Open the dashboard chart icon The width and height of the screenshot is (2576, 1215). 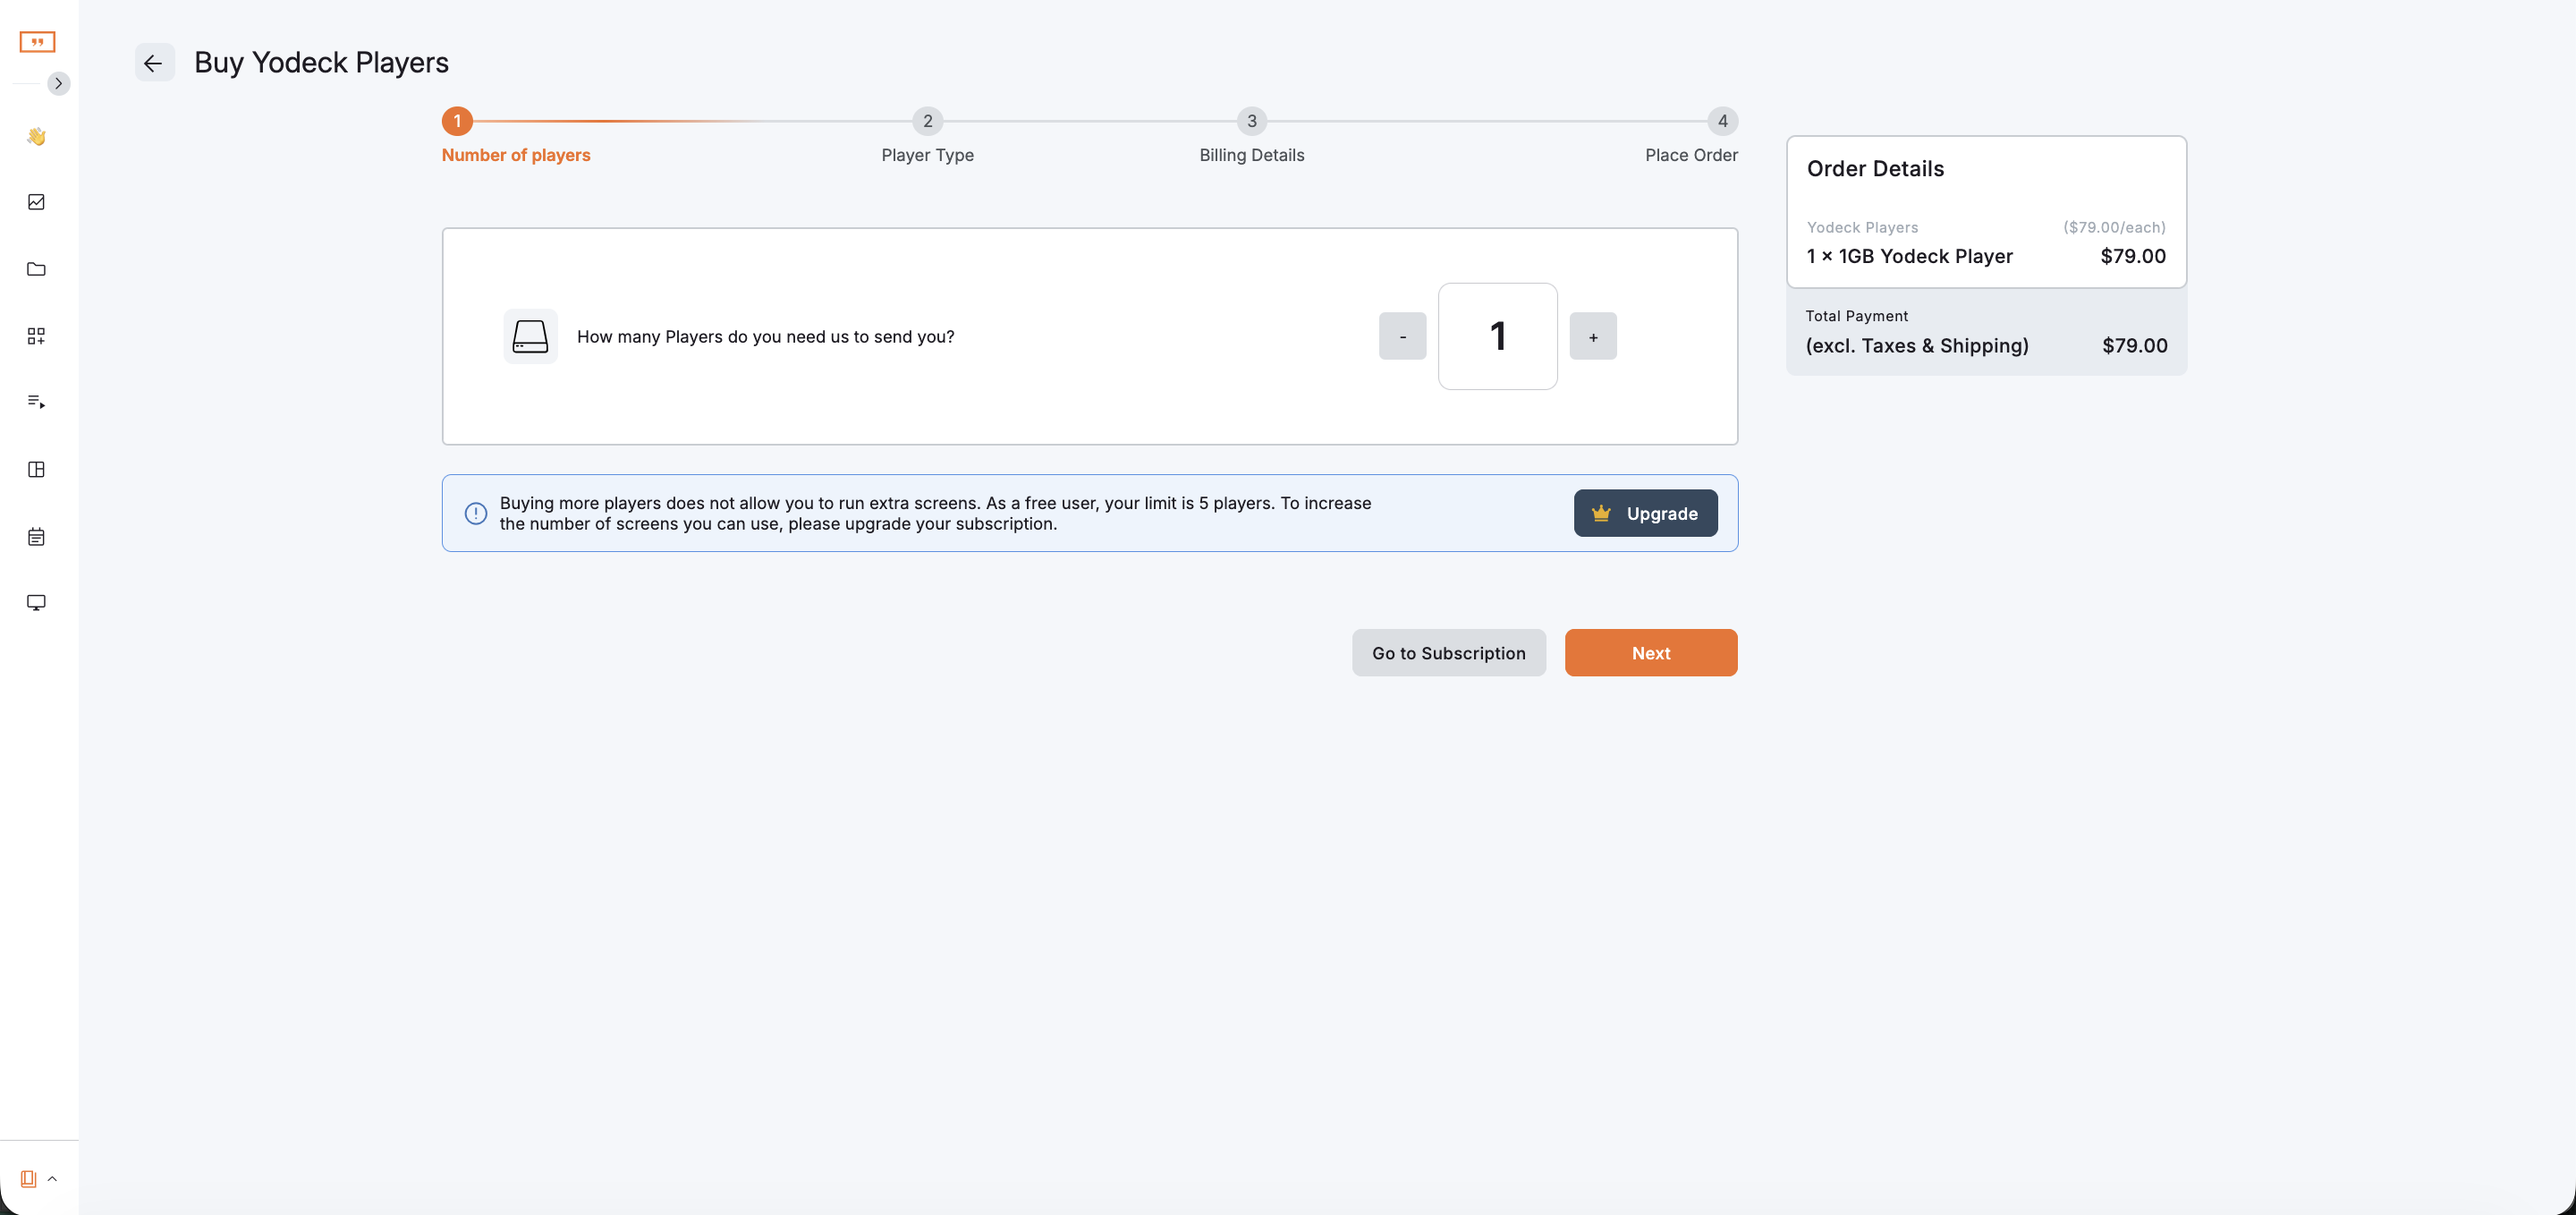[37, 202]
